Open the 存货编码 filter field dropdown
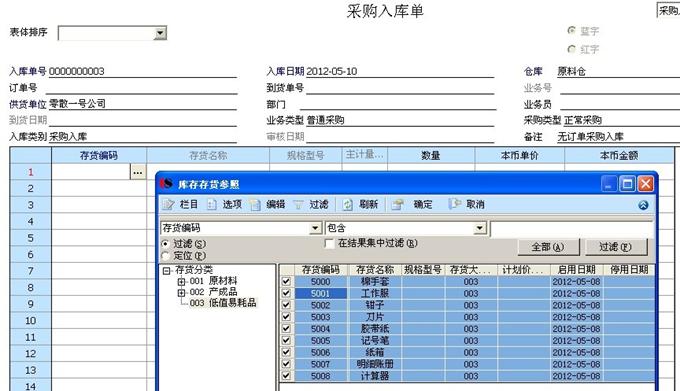 click(316, 228)
